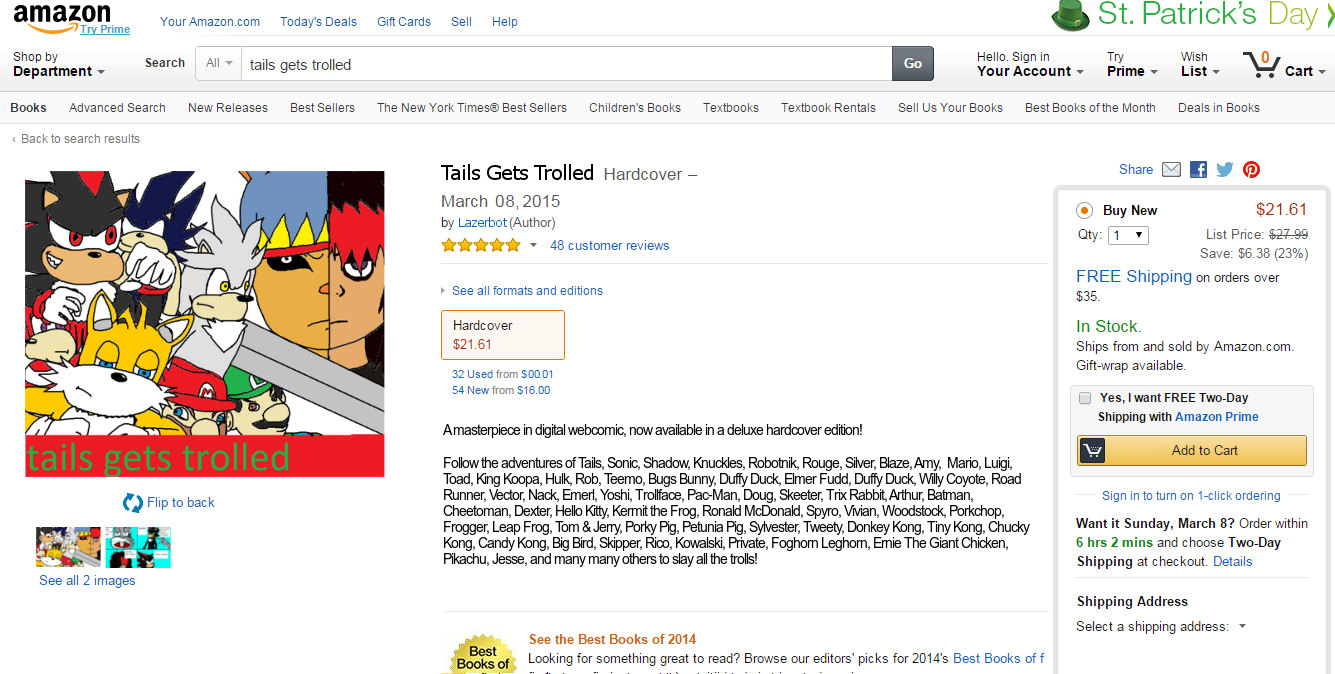Click the Amazon logo
This screenshot has height=674, width=1335.
(62, 15)
